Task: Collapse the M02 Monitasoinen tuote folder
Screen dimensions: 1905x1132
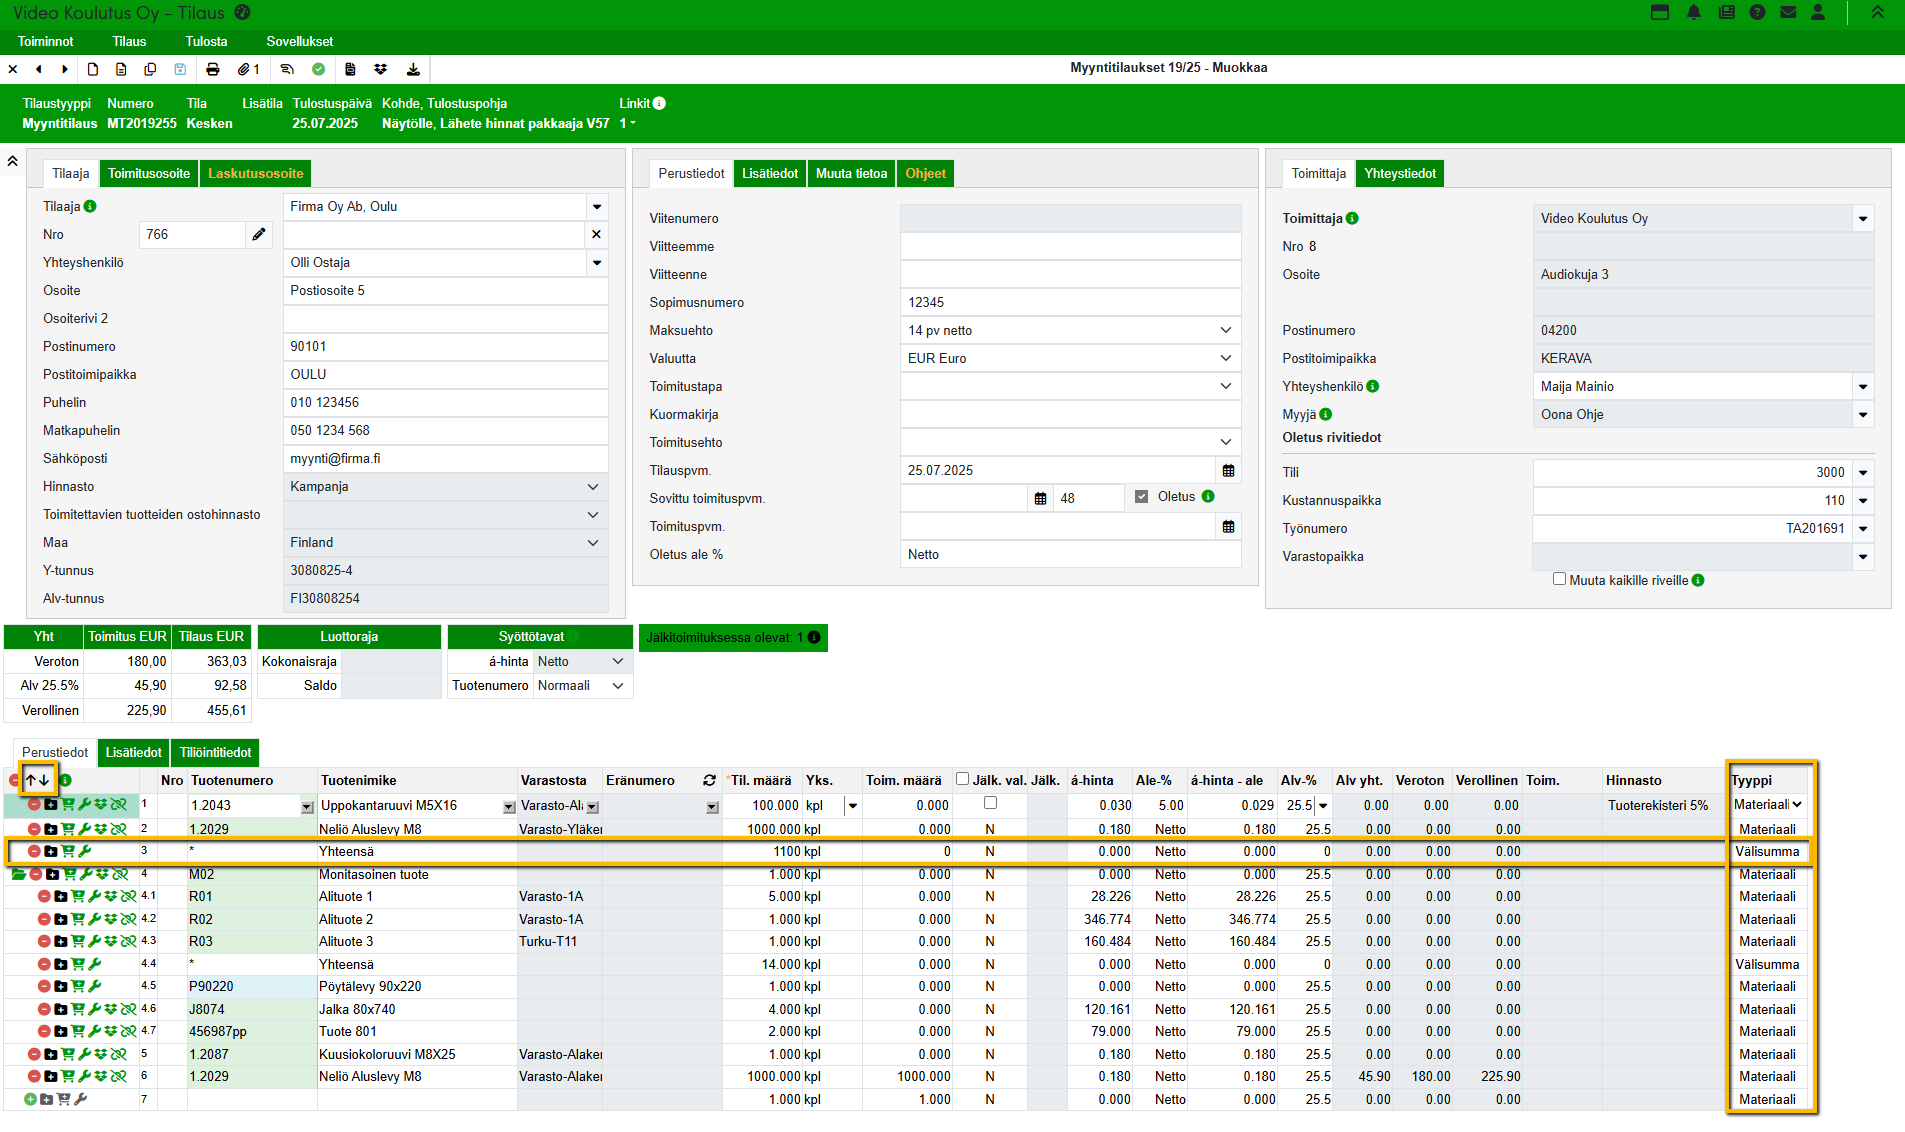Action: click(x=18, y=874)
